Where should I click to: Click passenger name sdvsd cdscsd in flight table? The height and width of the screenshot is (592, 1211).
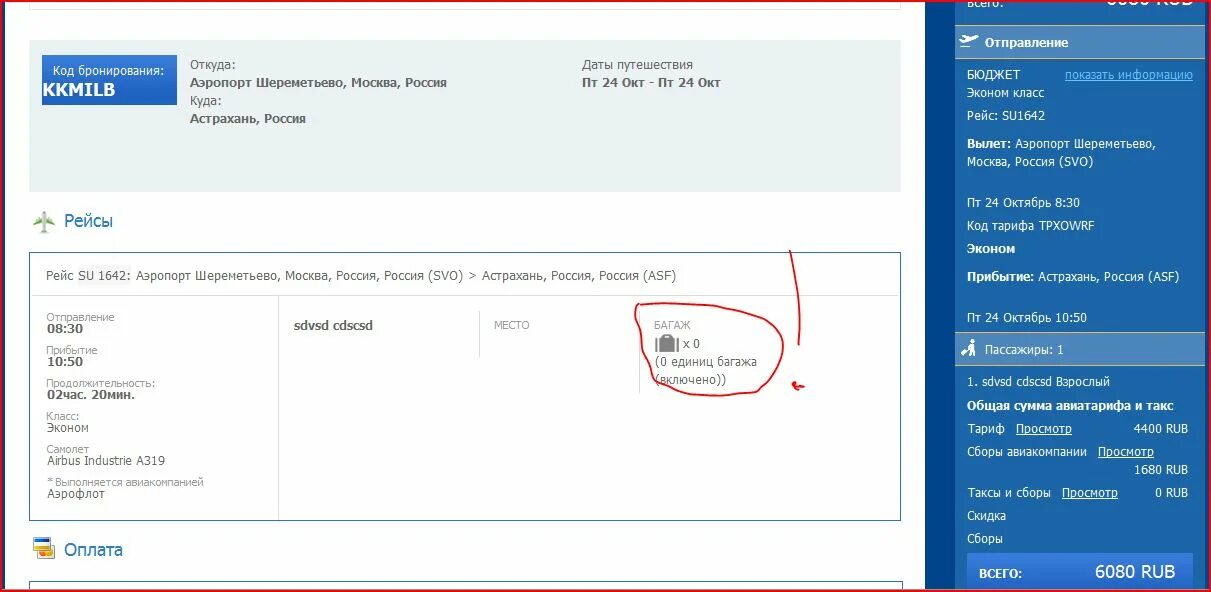(x=333, y=325)
